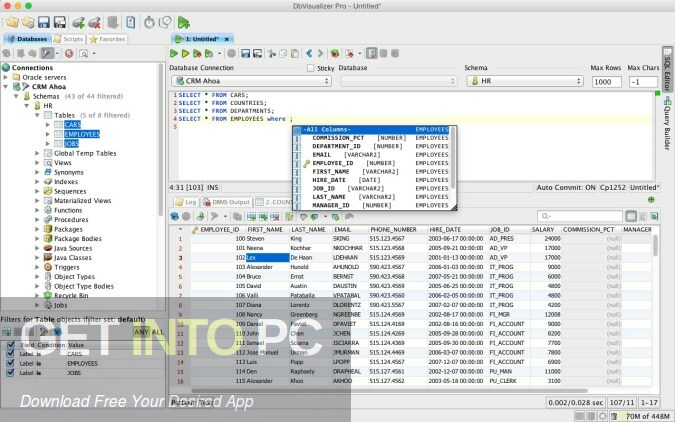Uncheck the EMPLOYEES filter row checkbox
Screen dimensions: 675x422
point(11,363)
